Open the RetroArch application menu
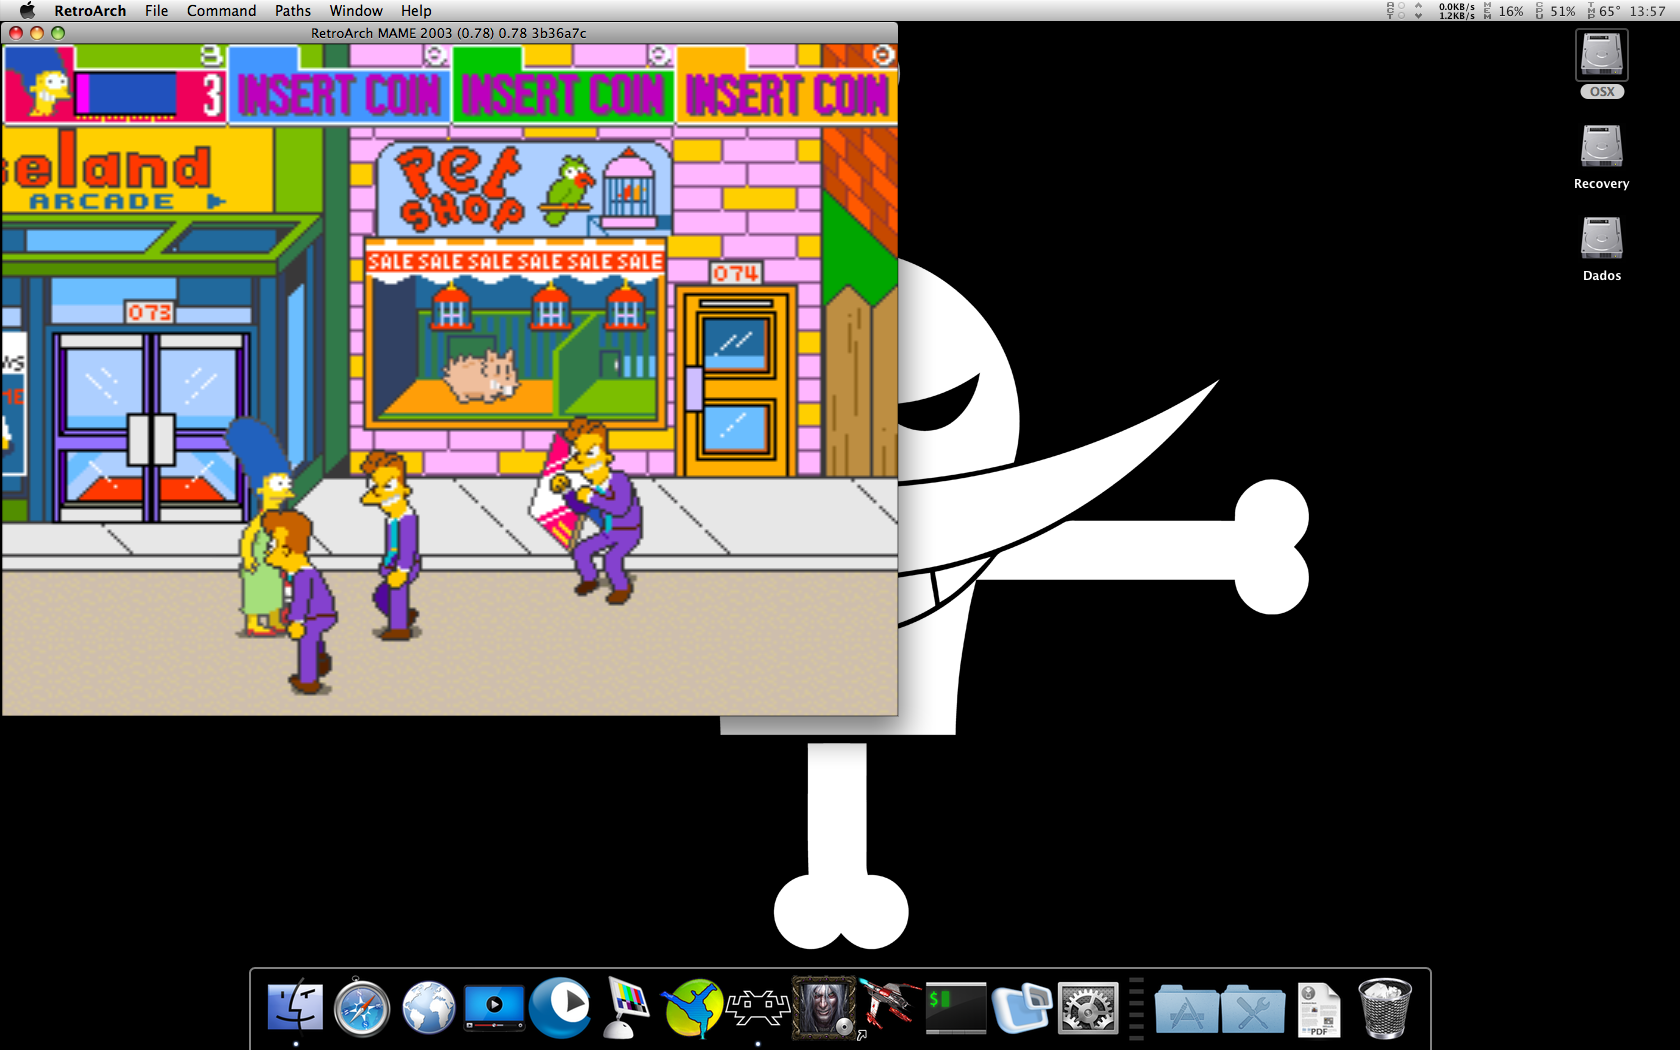This screenshot has height=1050, width=1680. pos(90,10)
